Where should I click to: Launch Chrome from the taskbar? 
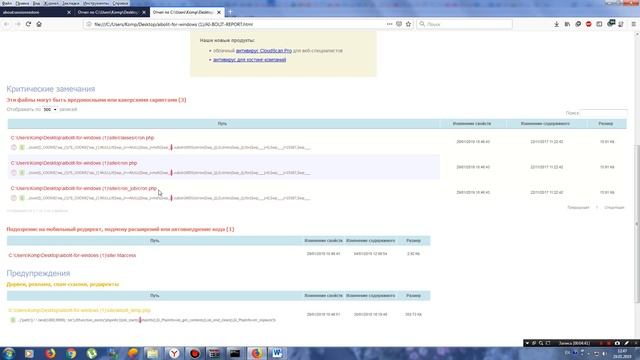pyautogui.click(x=71, y=353)
